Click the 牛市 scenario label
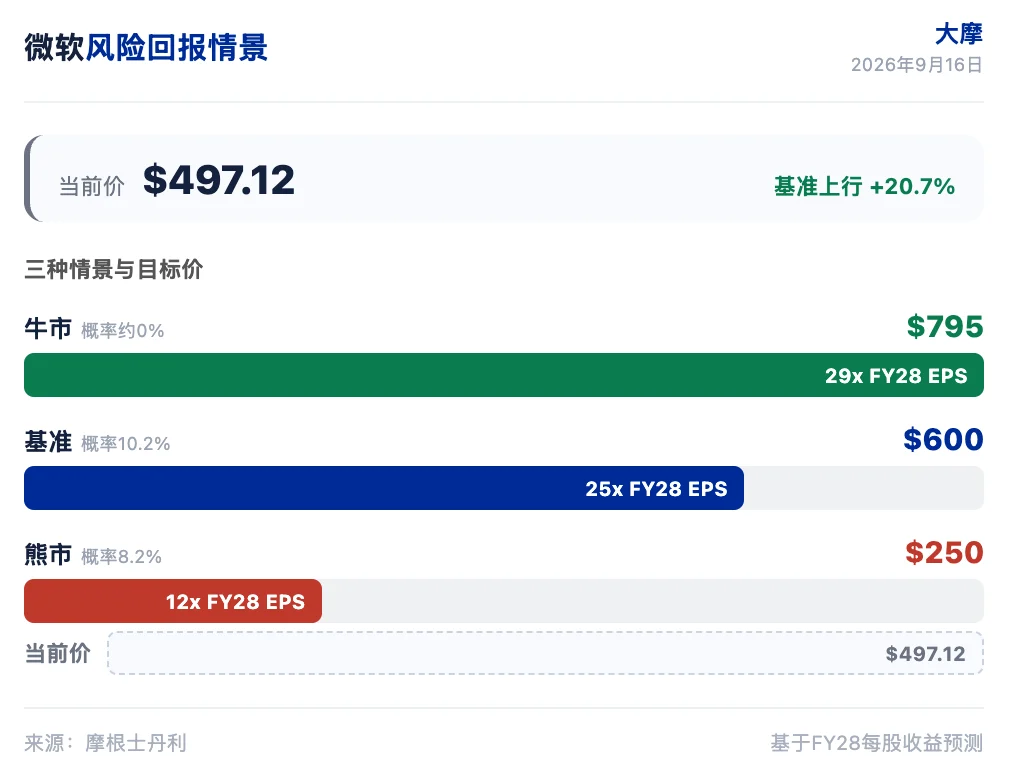The height and width of the screenshot is (778, 1016). (48, 328)
